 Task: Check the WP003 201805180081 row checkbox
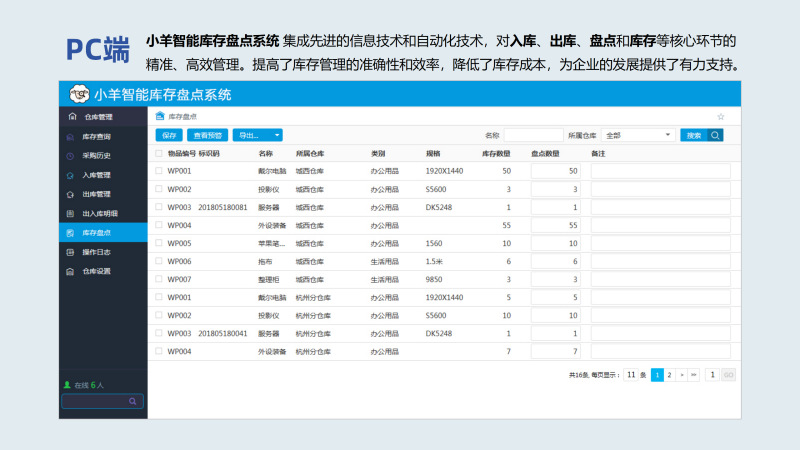(159, 207)
